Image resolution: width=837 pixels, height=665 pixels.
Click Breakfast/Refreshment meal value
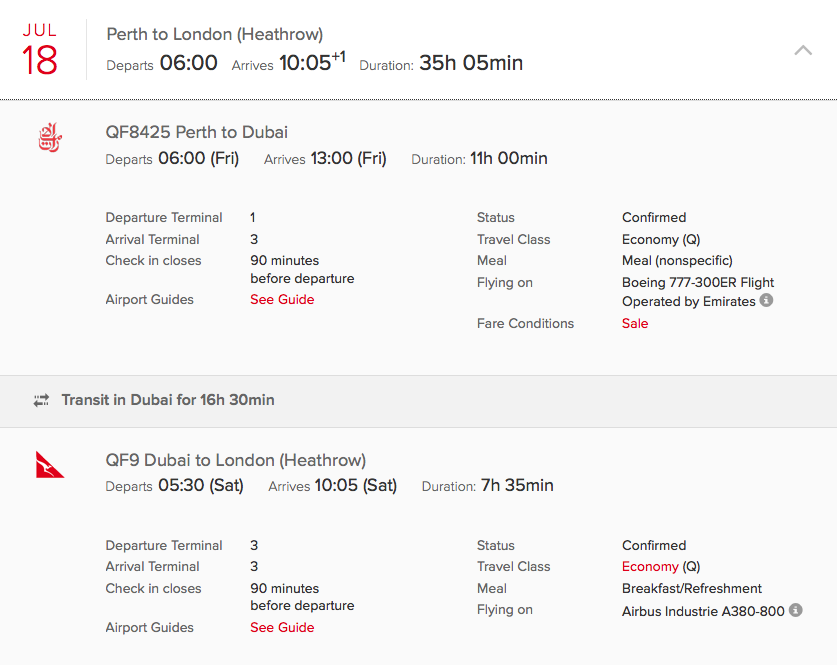tap(692, 588)
